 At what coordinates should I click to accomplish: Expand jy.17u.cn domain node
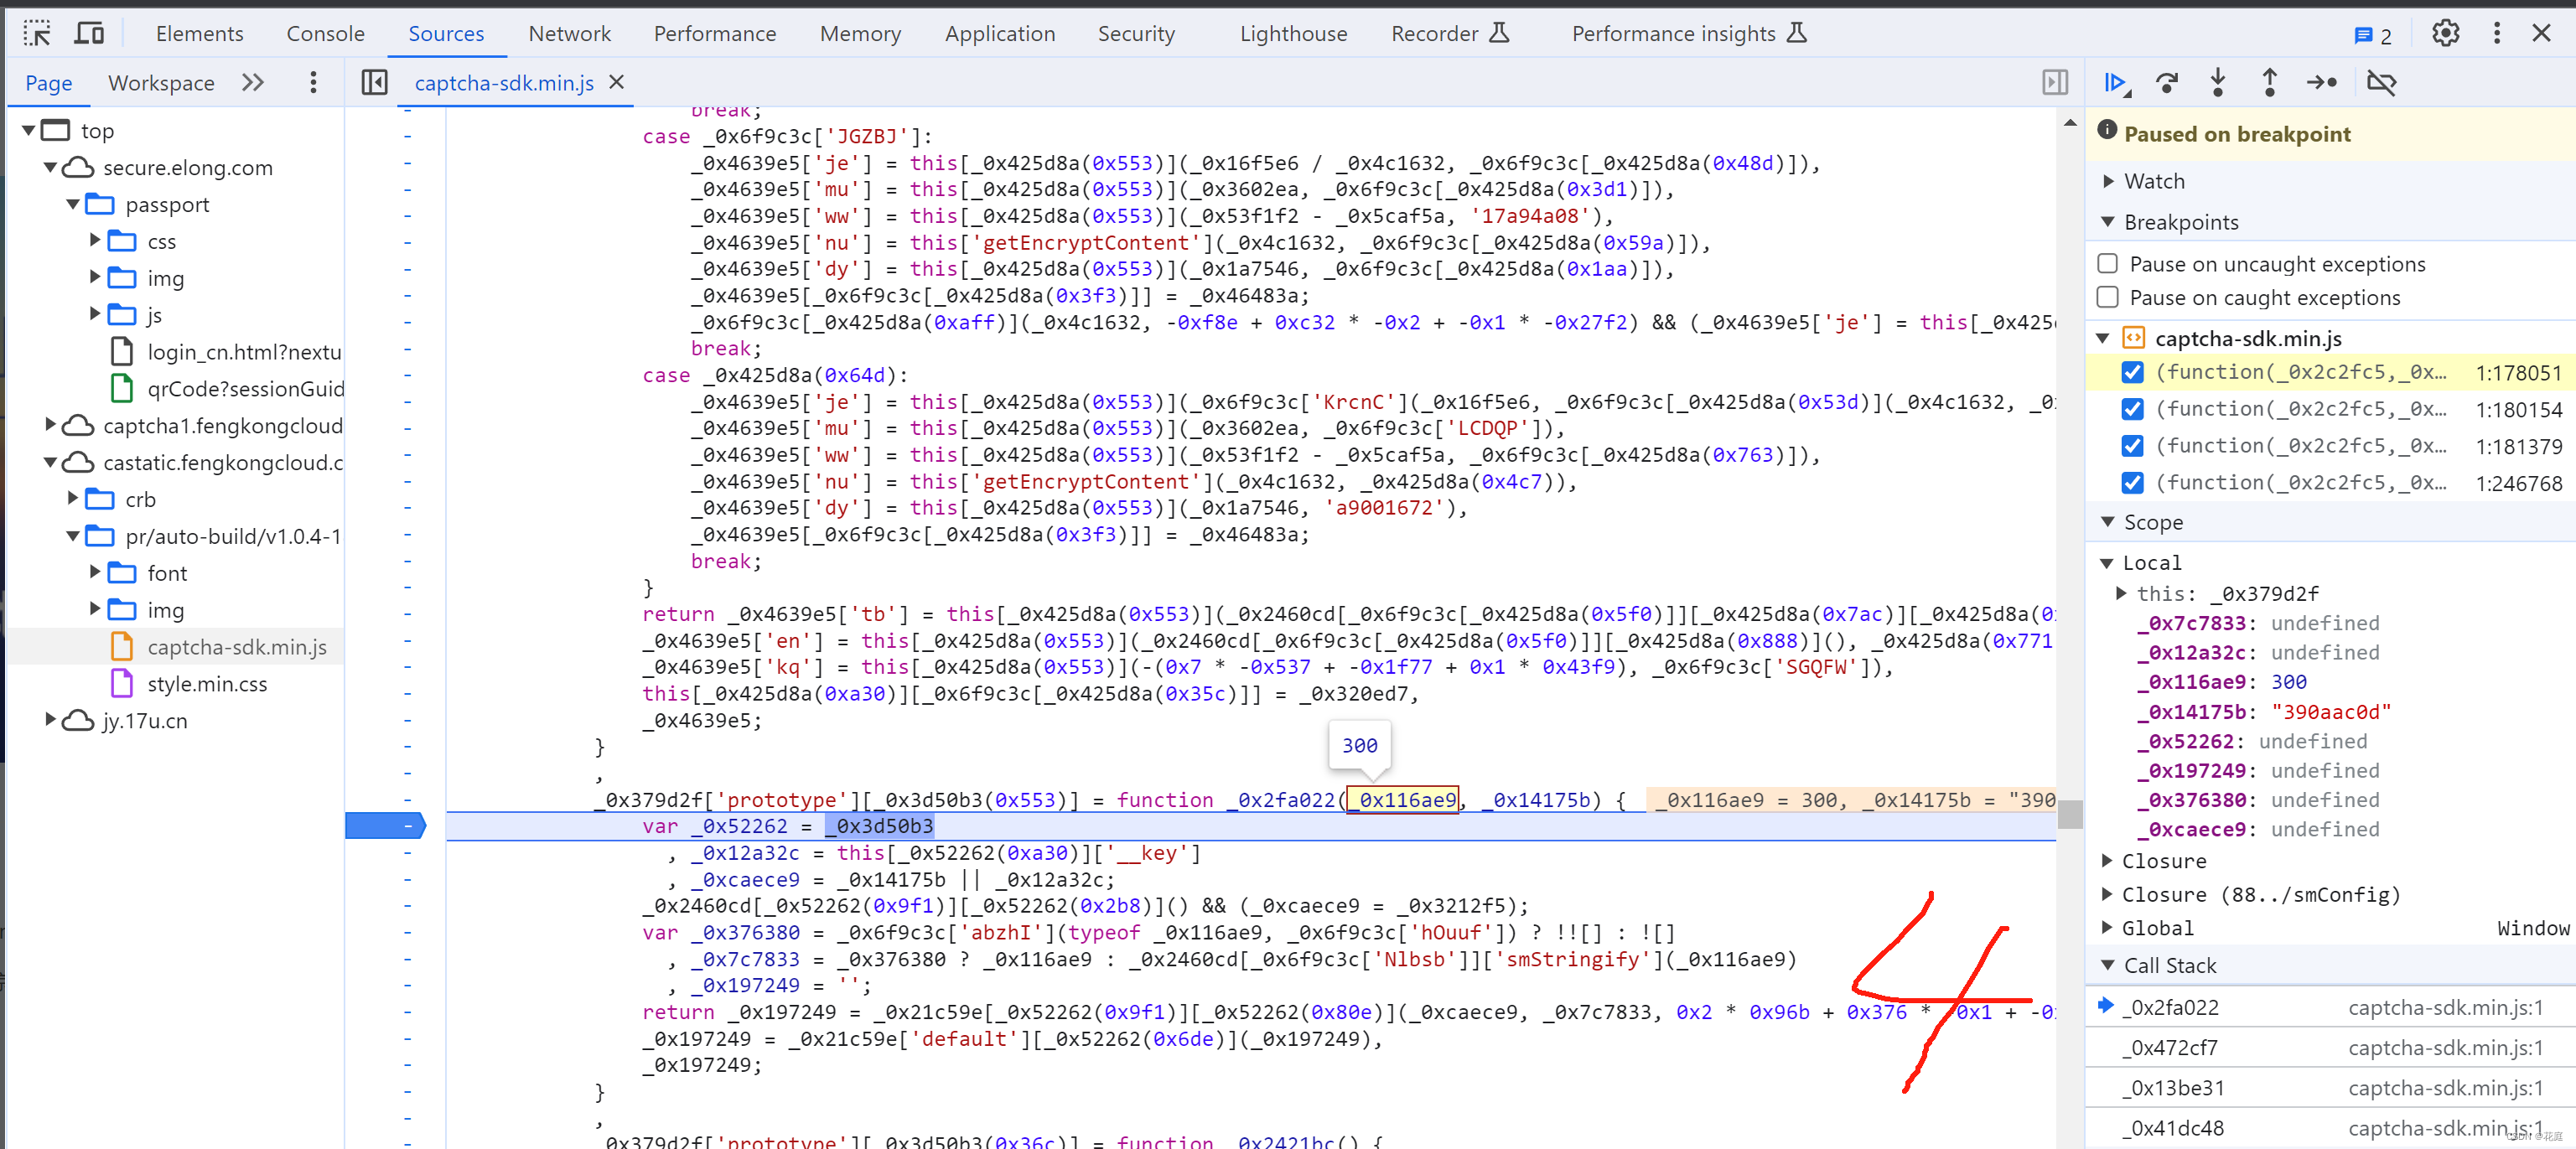pyautogui.click(x=50, y=720)
